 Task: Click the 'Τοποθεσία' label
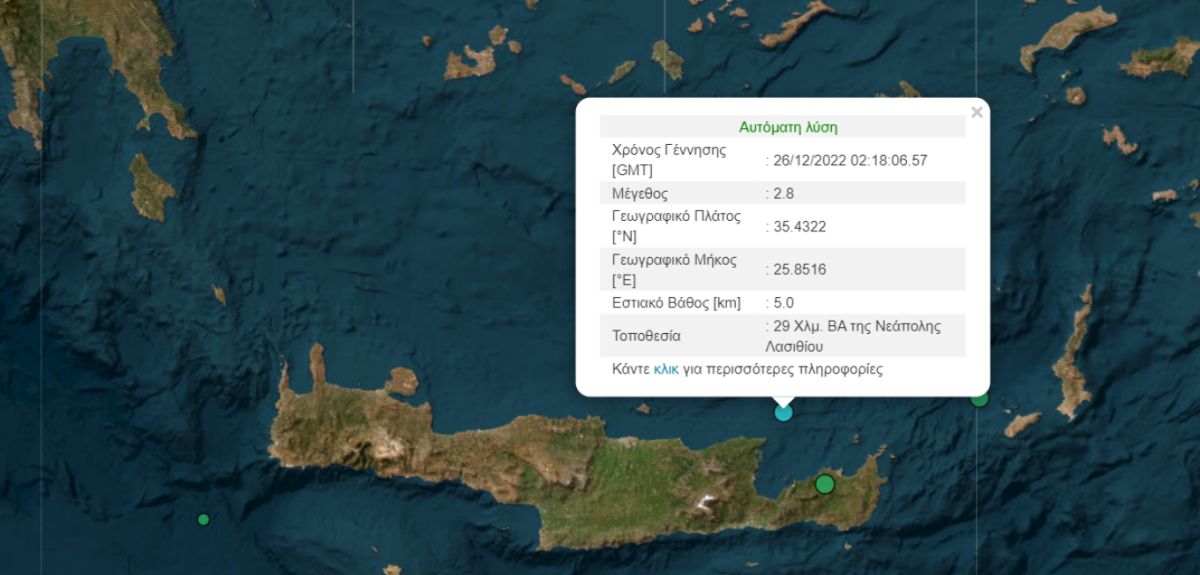(x=646, y=336)
